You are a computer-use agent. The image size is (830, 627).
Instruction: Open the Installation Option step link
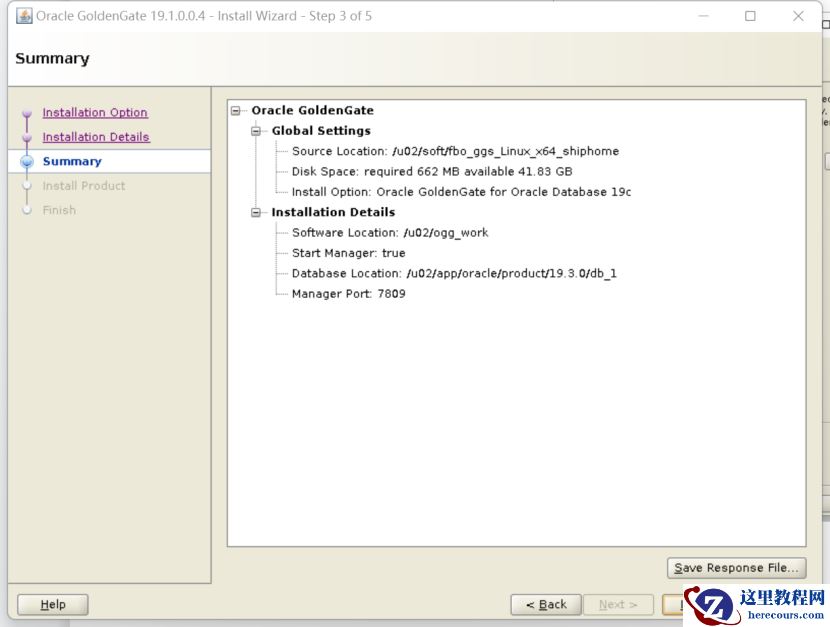[x=95, y=113]
